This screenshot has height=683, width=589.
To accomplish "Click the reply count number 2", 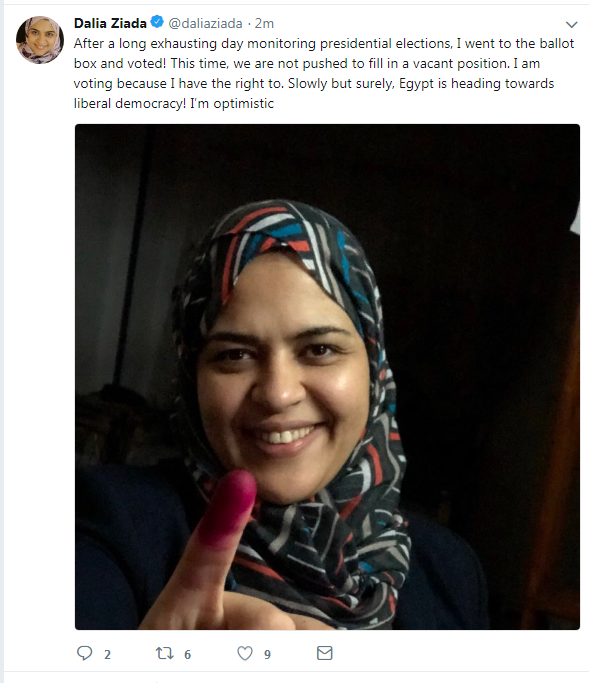I will click(107, 654).
